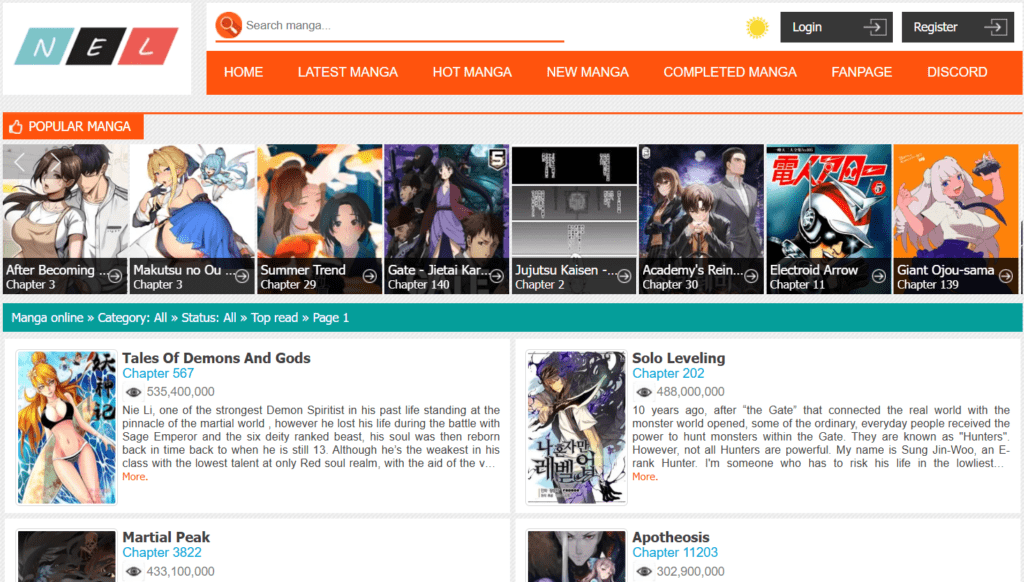Open Apotheosis cover thumbnail

pyautogui.click(x=577, y=556)
